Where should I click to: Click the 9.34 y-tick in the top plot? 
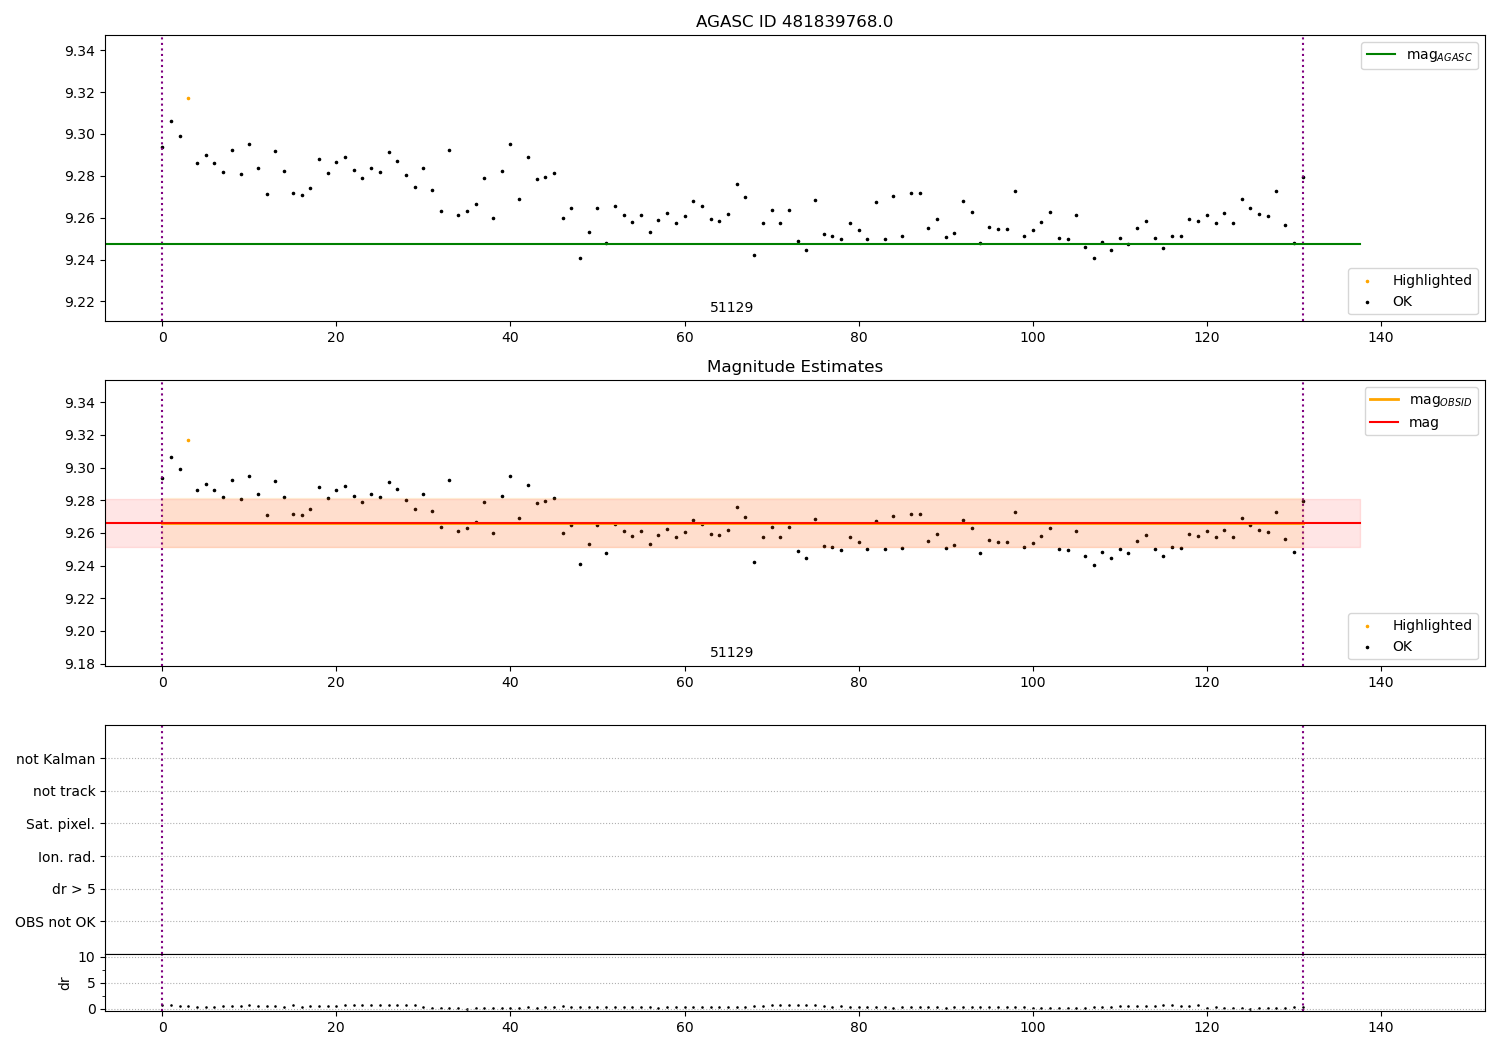[78, 51]
